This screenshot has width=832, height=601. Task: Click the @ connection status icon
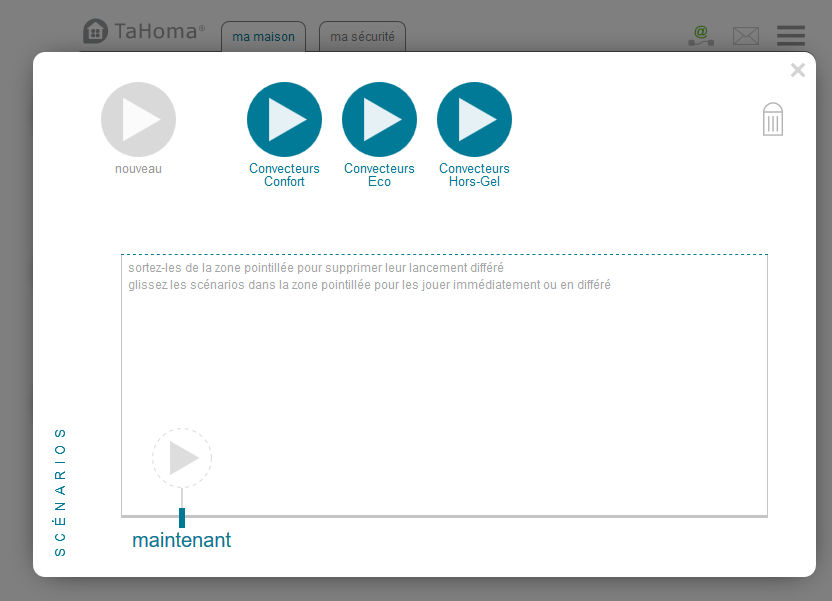click(x=700, y=36)
